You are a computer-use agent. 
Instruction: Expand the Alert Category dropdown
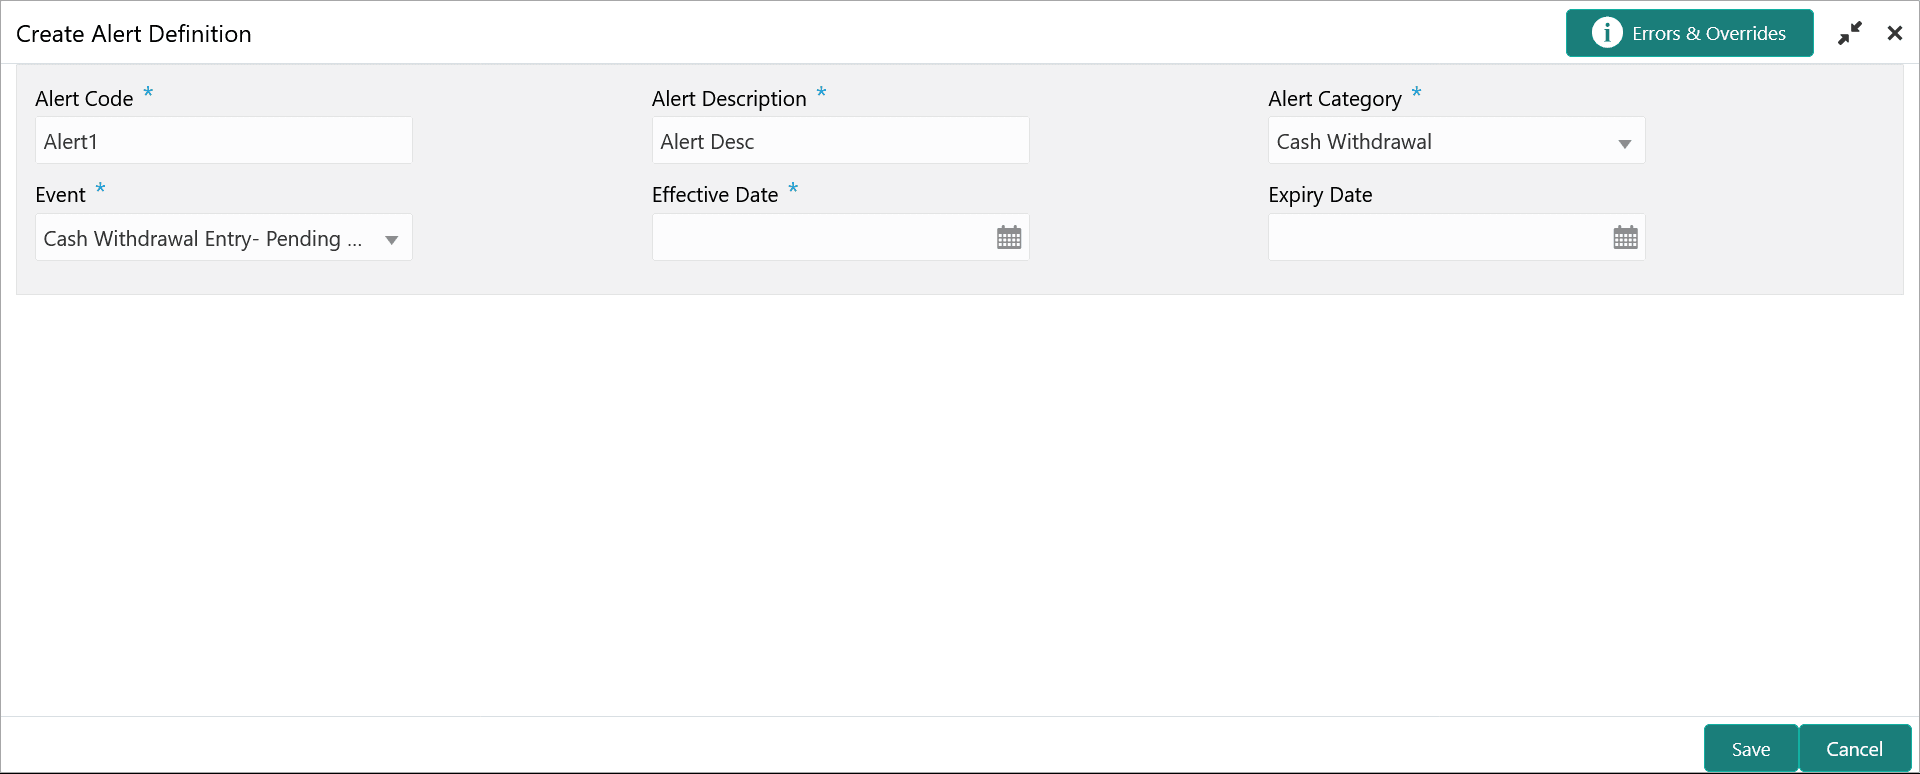pos(1624,142)
